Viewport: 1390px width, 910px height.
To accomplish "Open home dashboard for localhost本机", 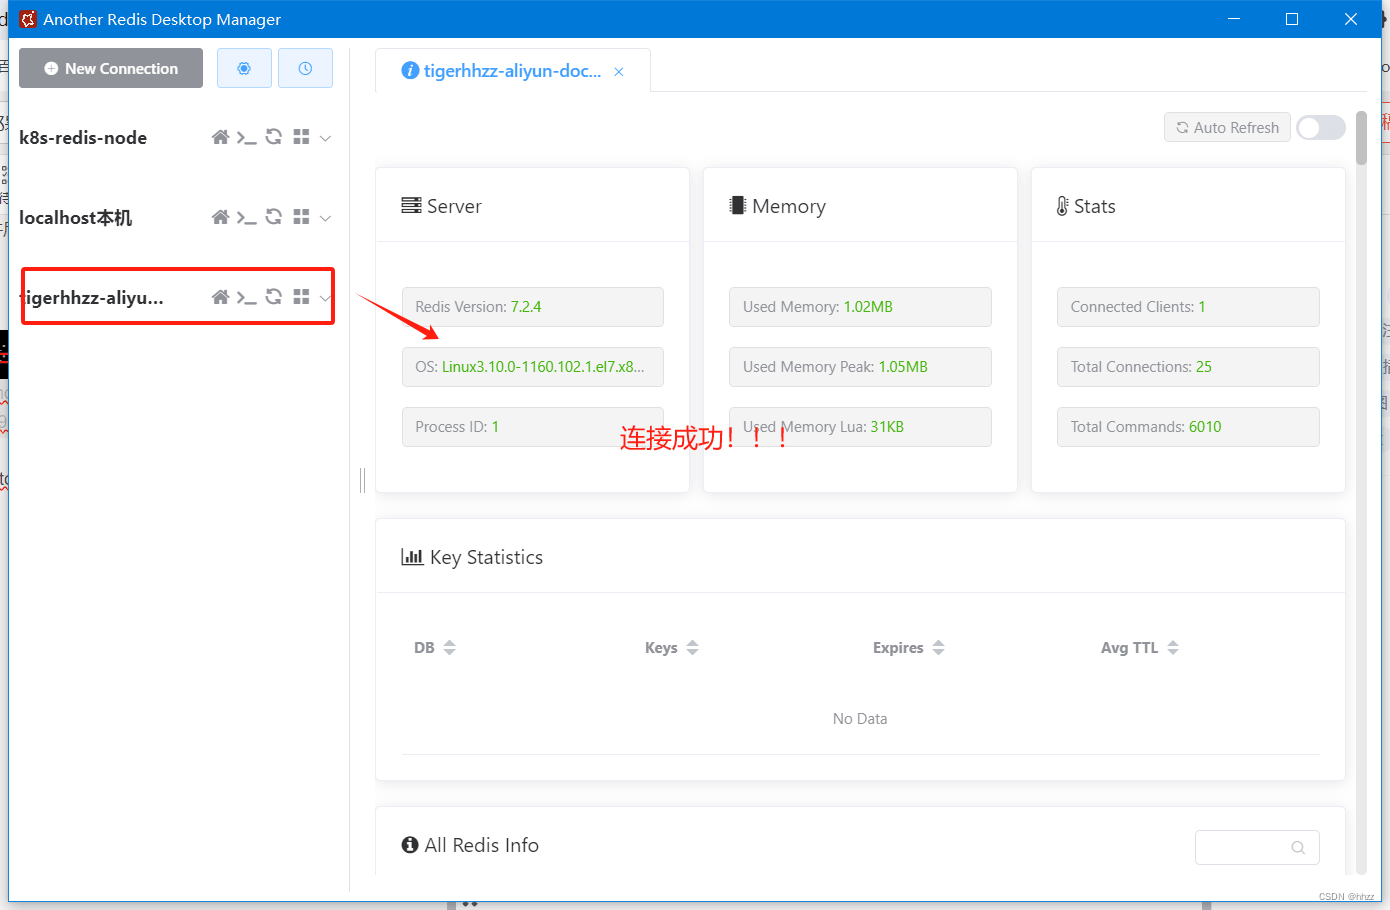I will 220,217.
